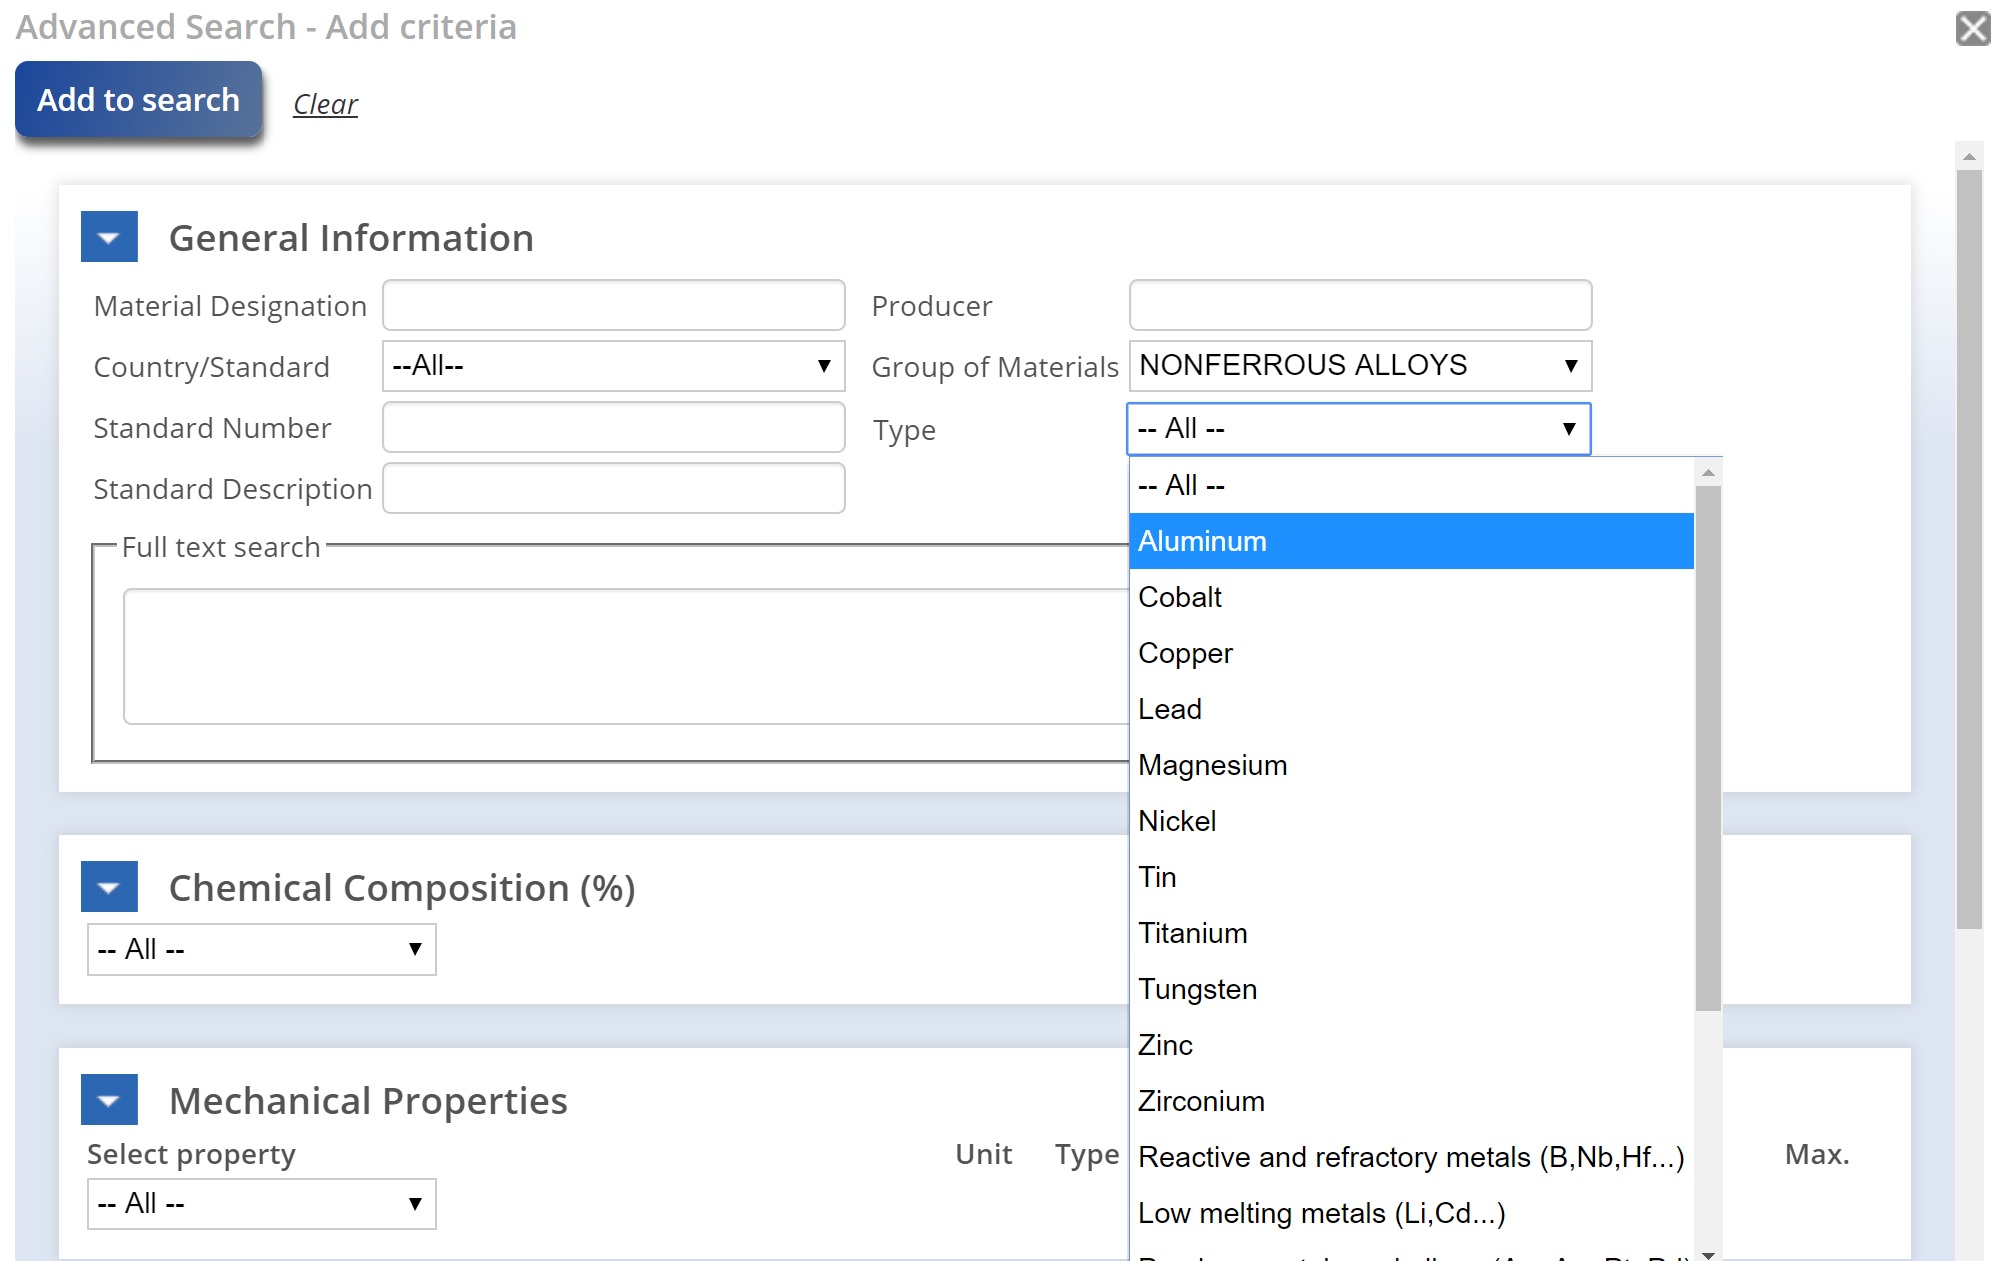Image resolution: width=2001 pixels, height=1261 pixels.
Task: Collapse the Chemical Composition section
Action: coord(109,887)
